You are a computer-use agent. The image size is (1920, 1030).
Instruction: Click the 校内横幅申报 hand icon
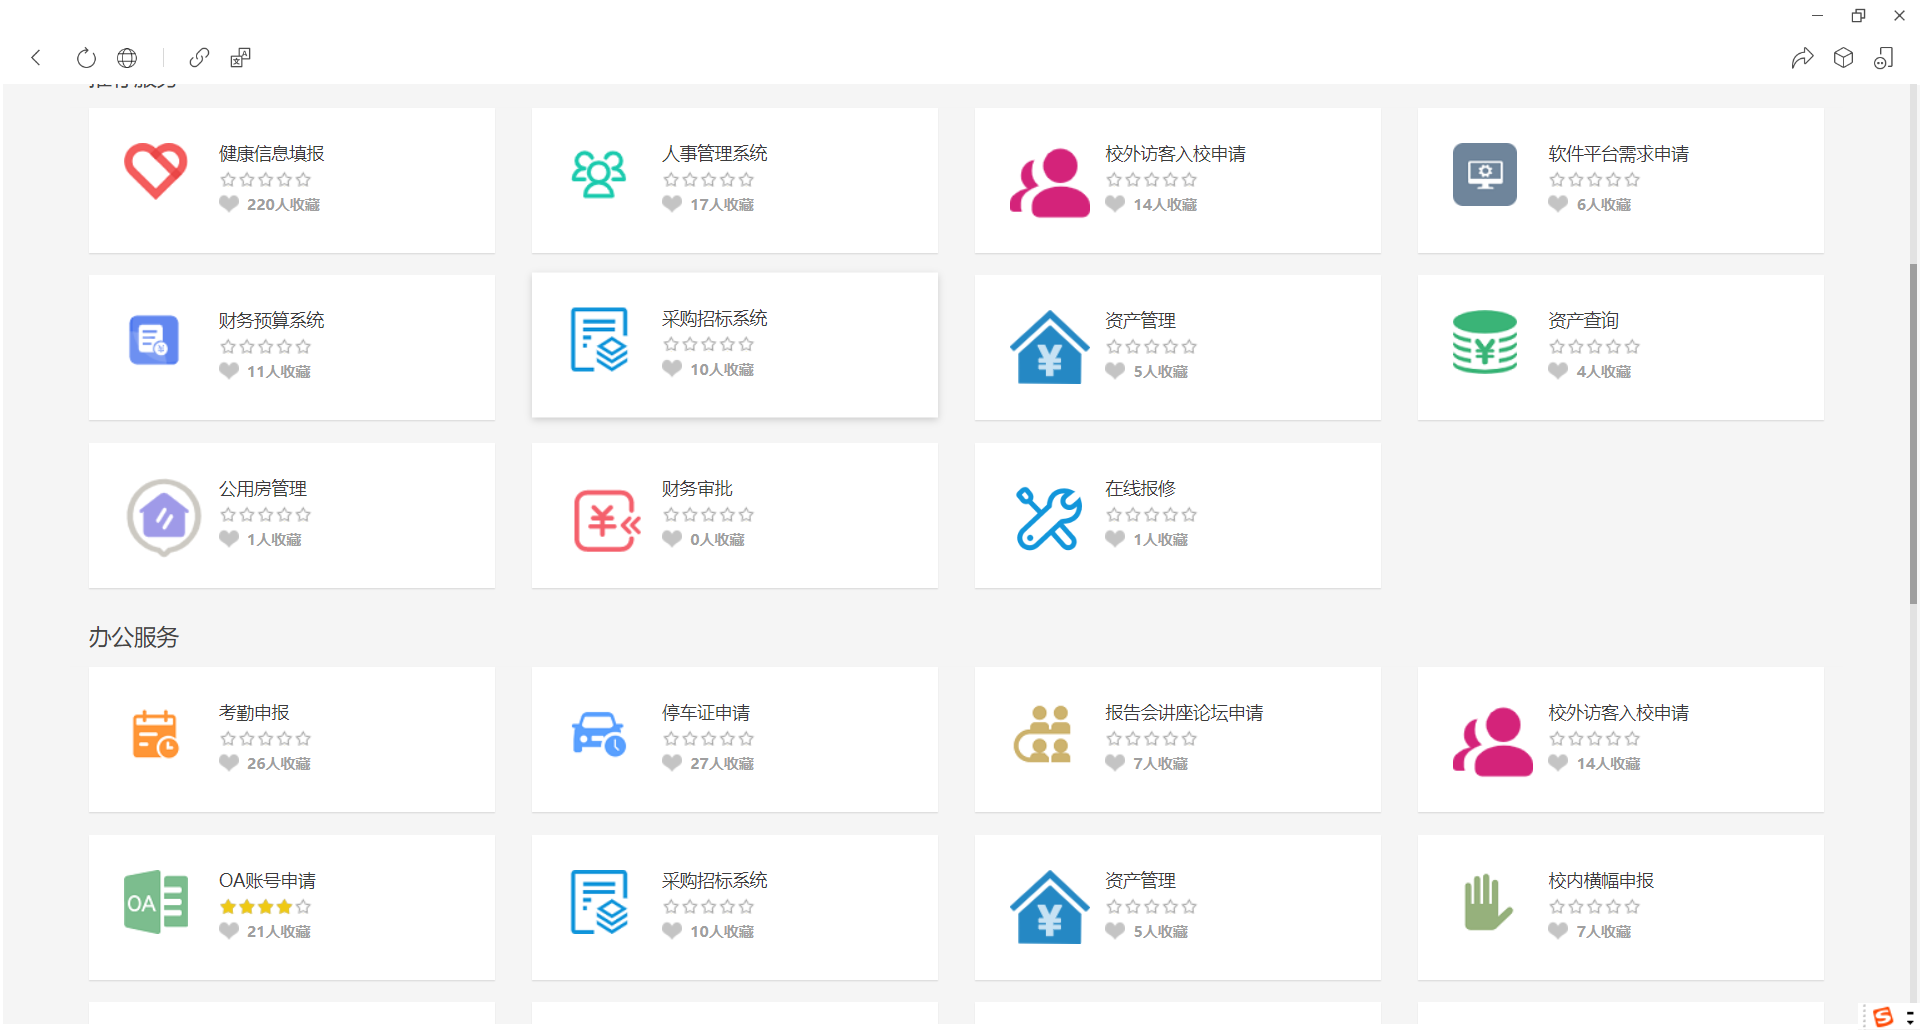[x=1487, y=902]
